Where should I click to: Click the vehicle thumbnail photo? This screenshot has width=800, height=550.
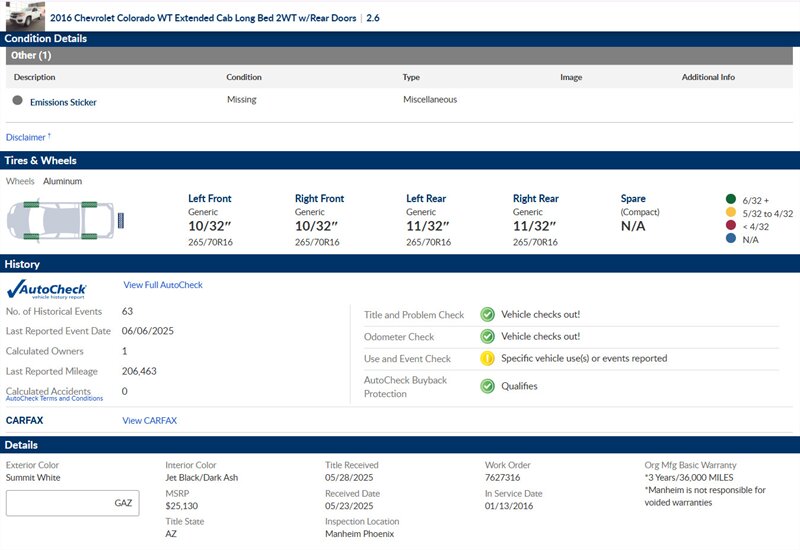tap(25, 15)
